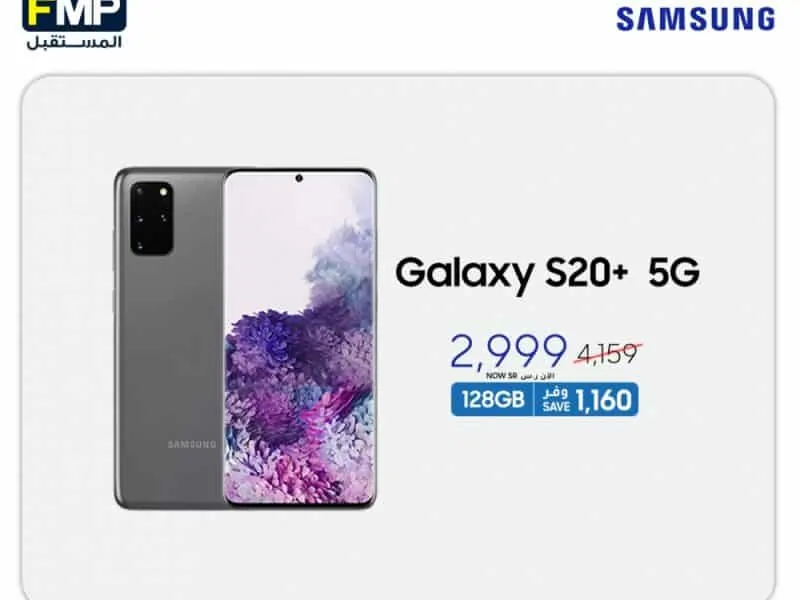This screenshot has width=800, height=600.
Task: Tap the front punch-hole selfie camera
Action: point(299,178)
